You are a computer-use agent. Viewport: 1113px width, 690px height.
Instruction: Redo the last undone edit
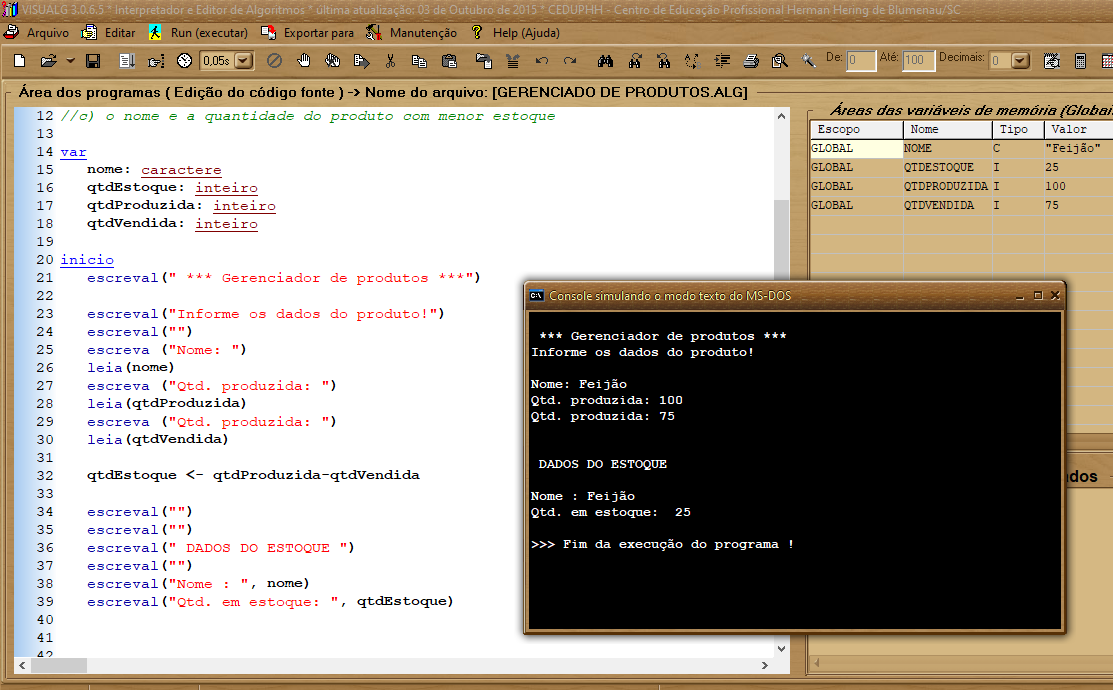click(x=570, y=61)
